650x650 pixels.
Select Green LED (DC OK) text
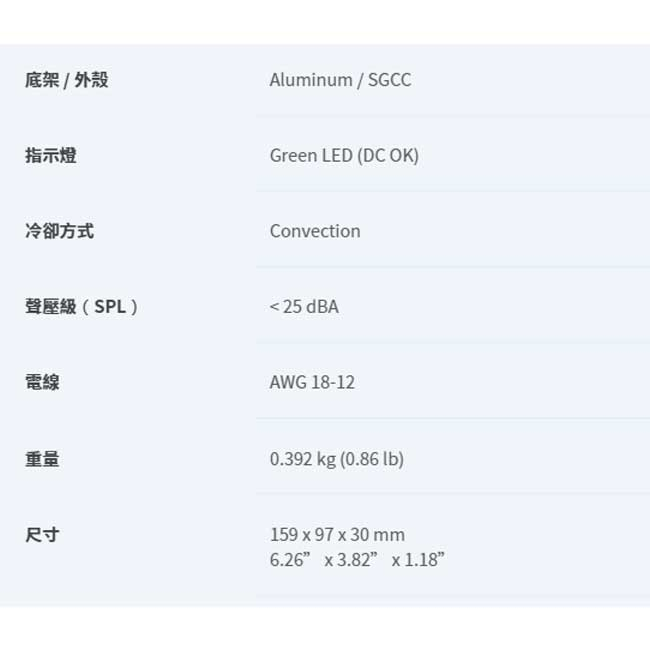(344, 156)
